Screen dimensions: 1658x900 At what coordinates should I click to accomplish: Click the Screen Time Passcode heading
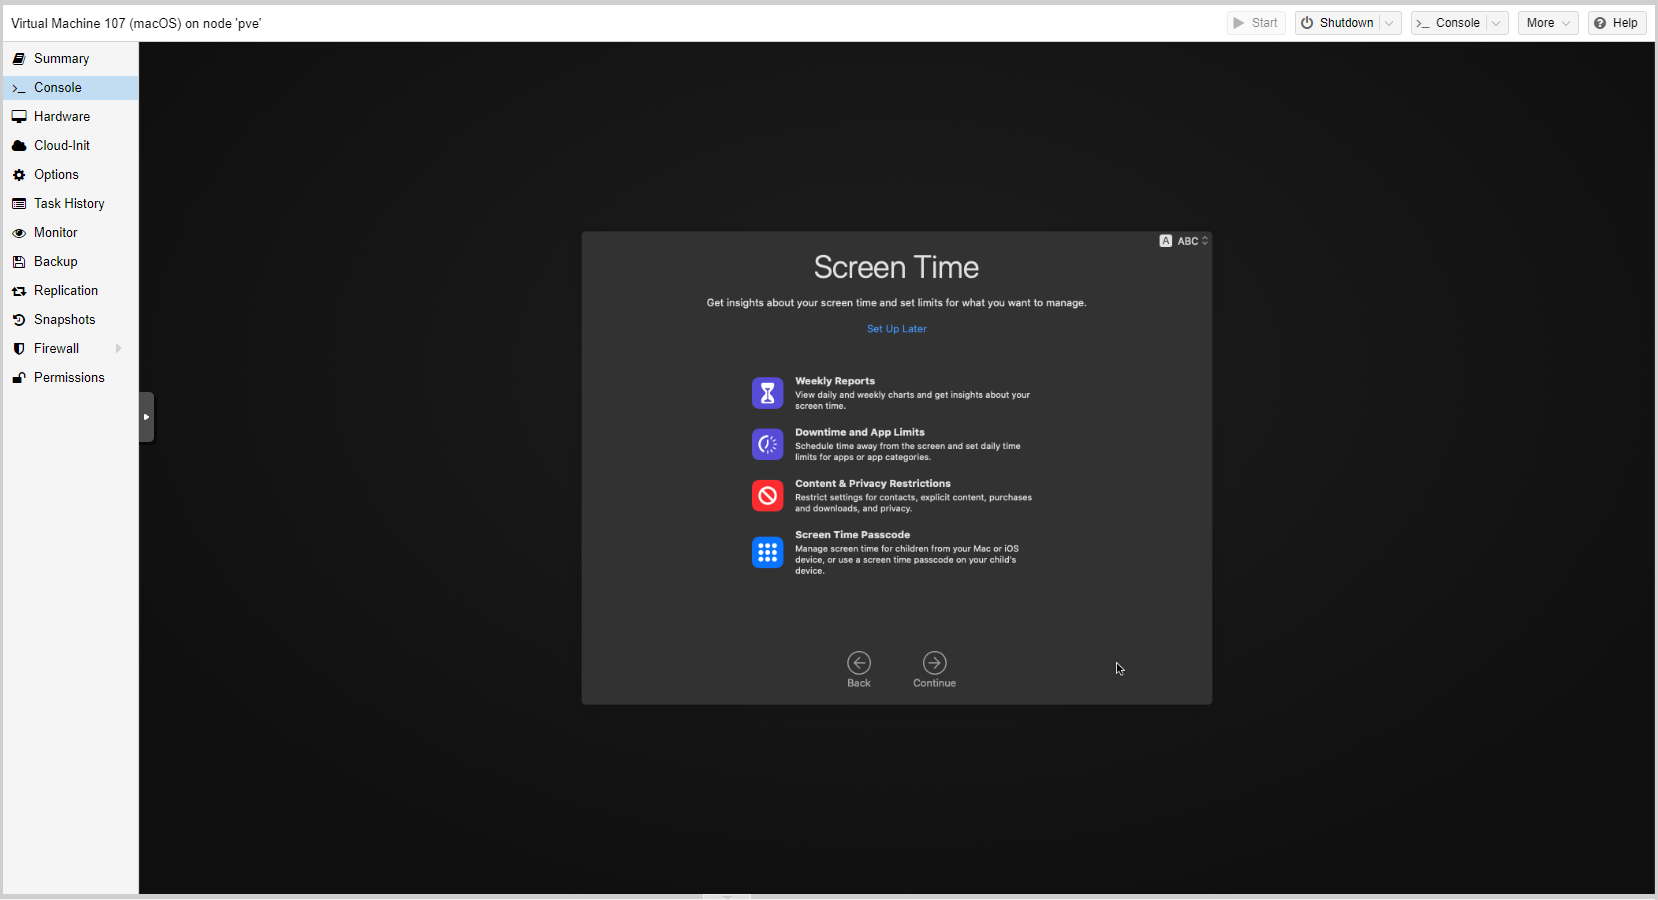(x=853, y=535)
